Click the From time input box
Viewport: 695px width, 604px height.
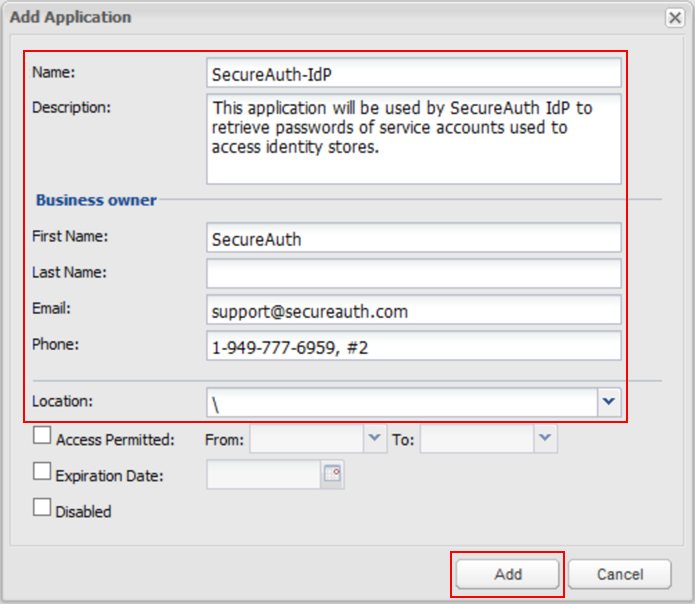point(306,438)
